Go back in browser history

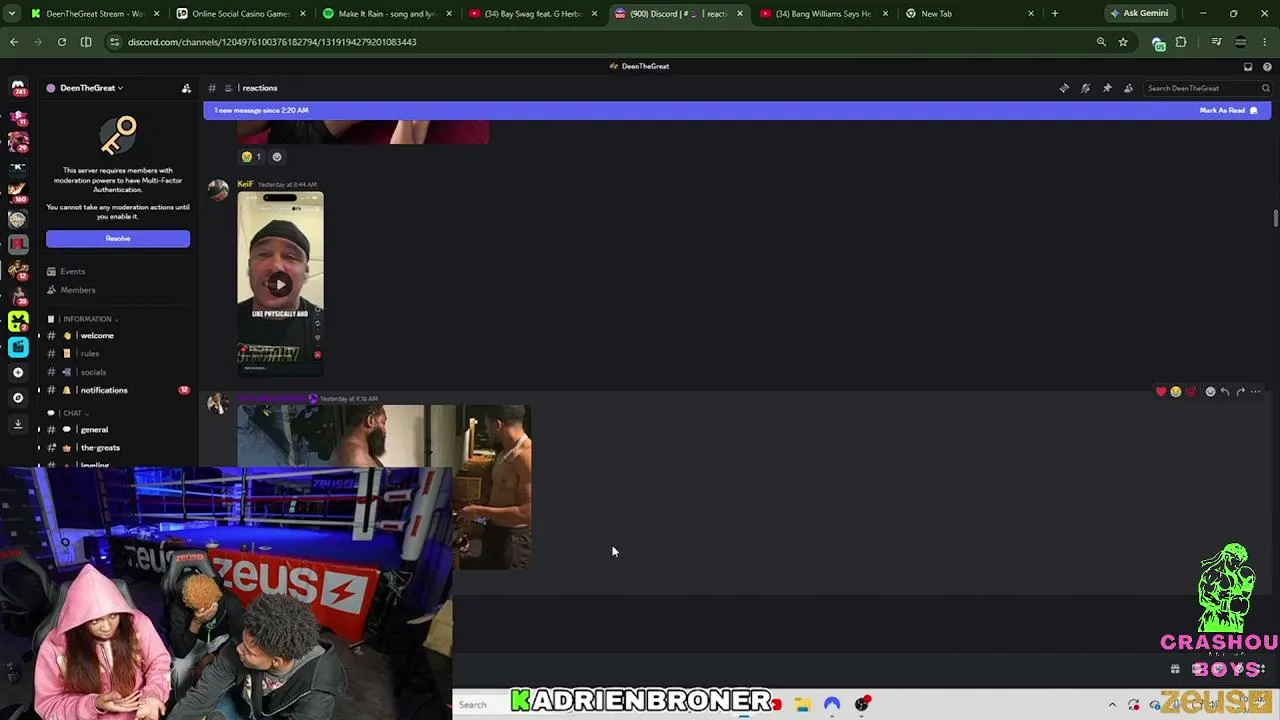[14, 42]
